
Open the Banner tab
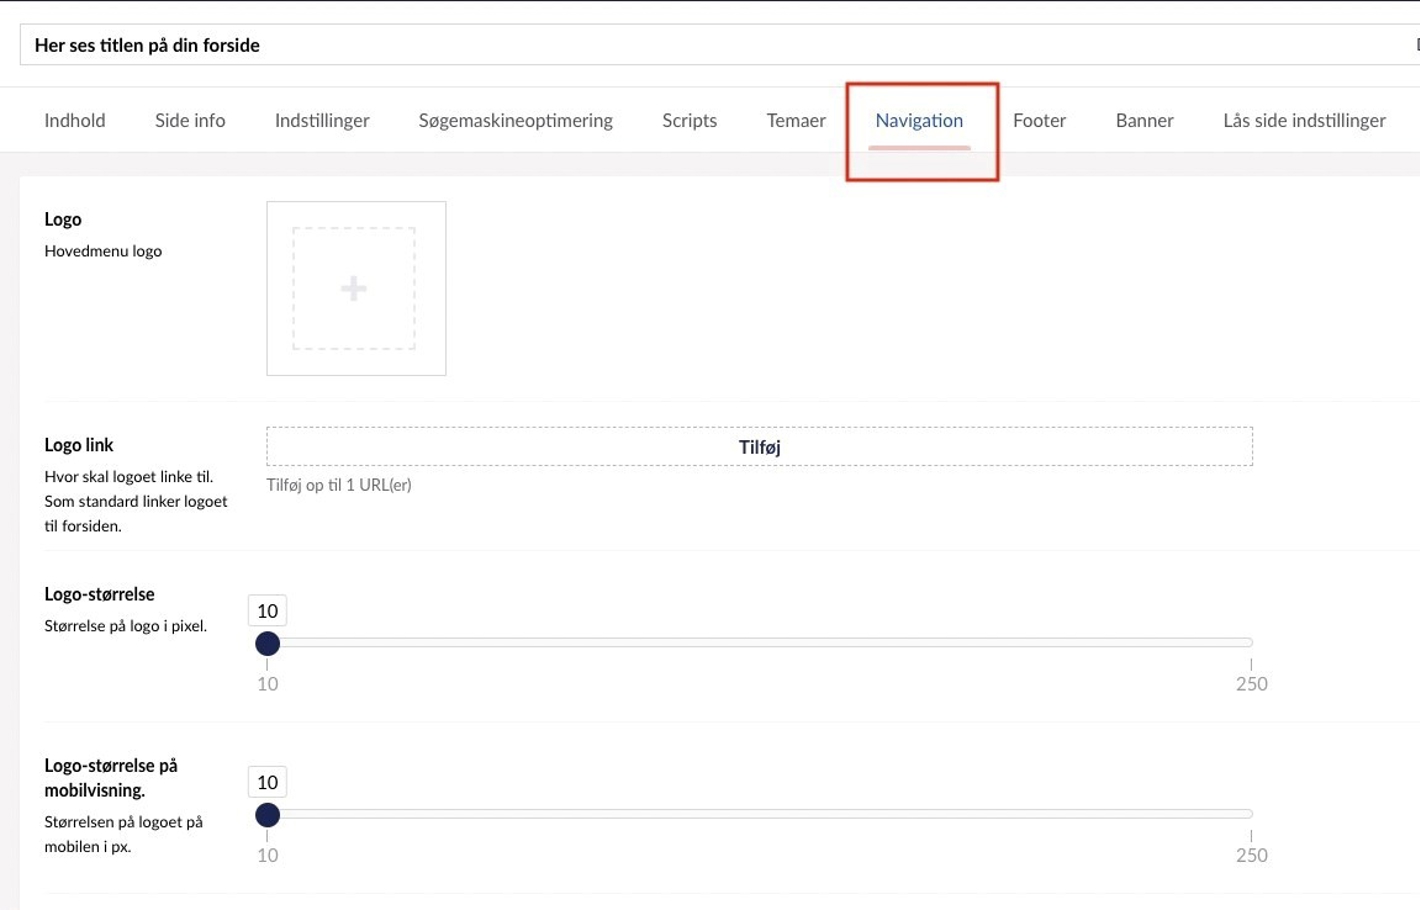[1144, 120]
